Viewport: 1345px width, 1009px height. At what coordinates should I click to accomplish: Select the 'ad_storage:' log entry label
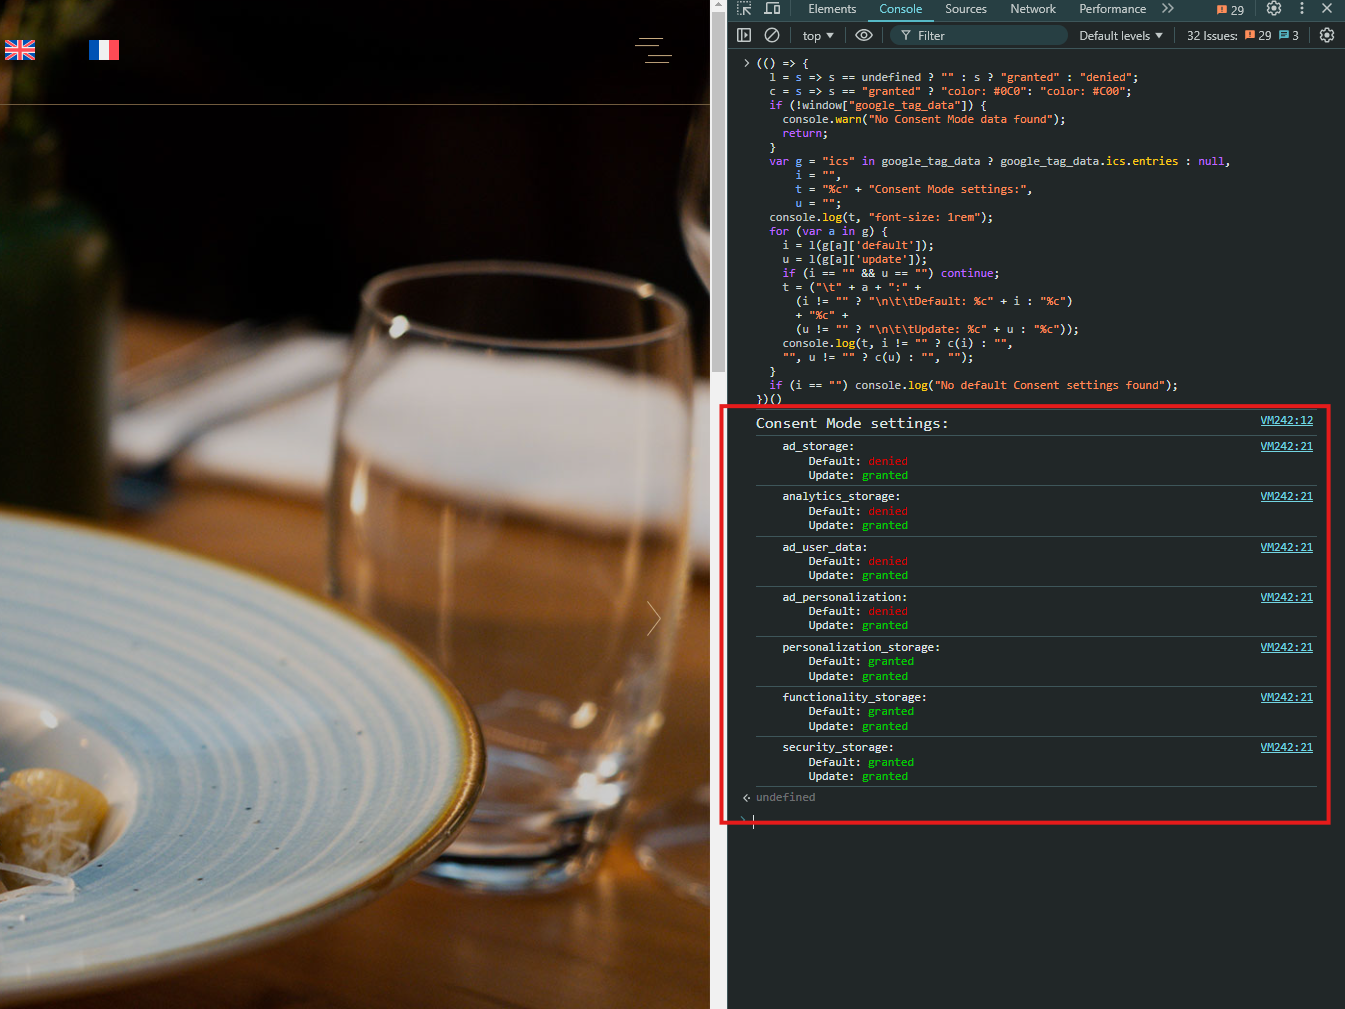(x=818, y=447)
